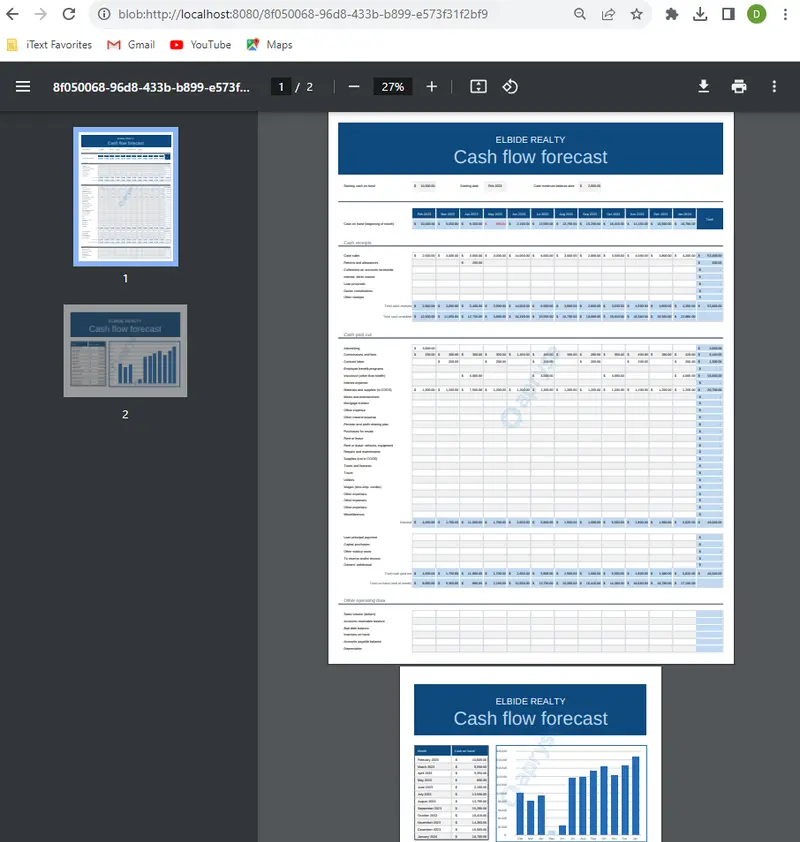Select page 1 thumbnail in sidebar
Image resolution: width=800 pixels, height=842 pixels.
pyautogui.click(x=126, y=197)
